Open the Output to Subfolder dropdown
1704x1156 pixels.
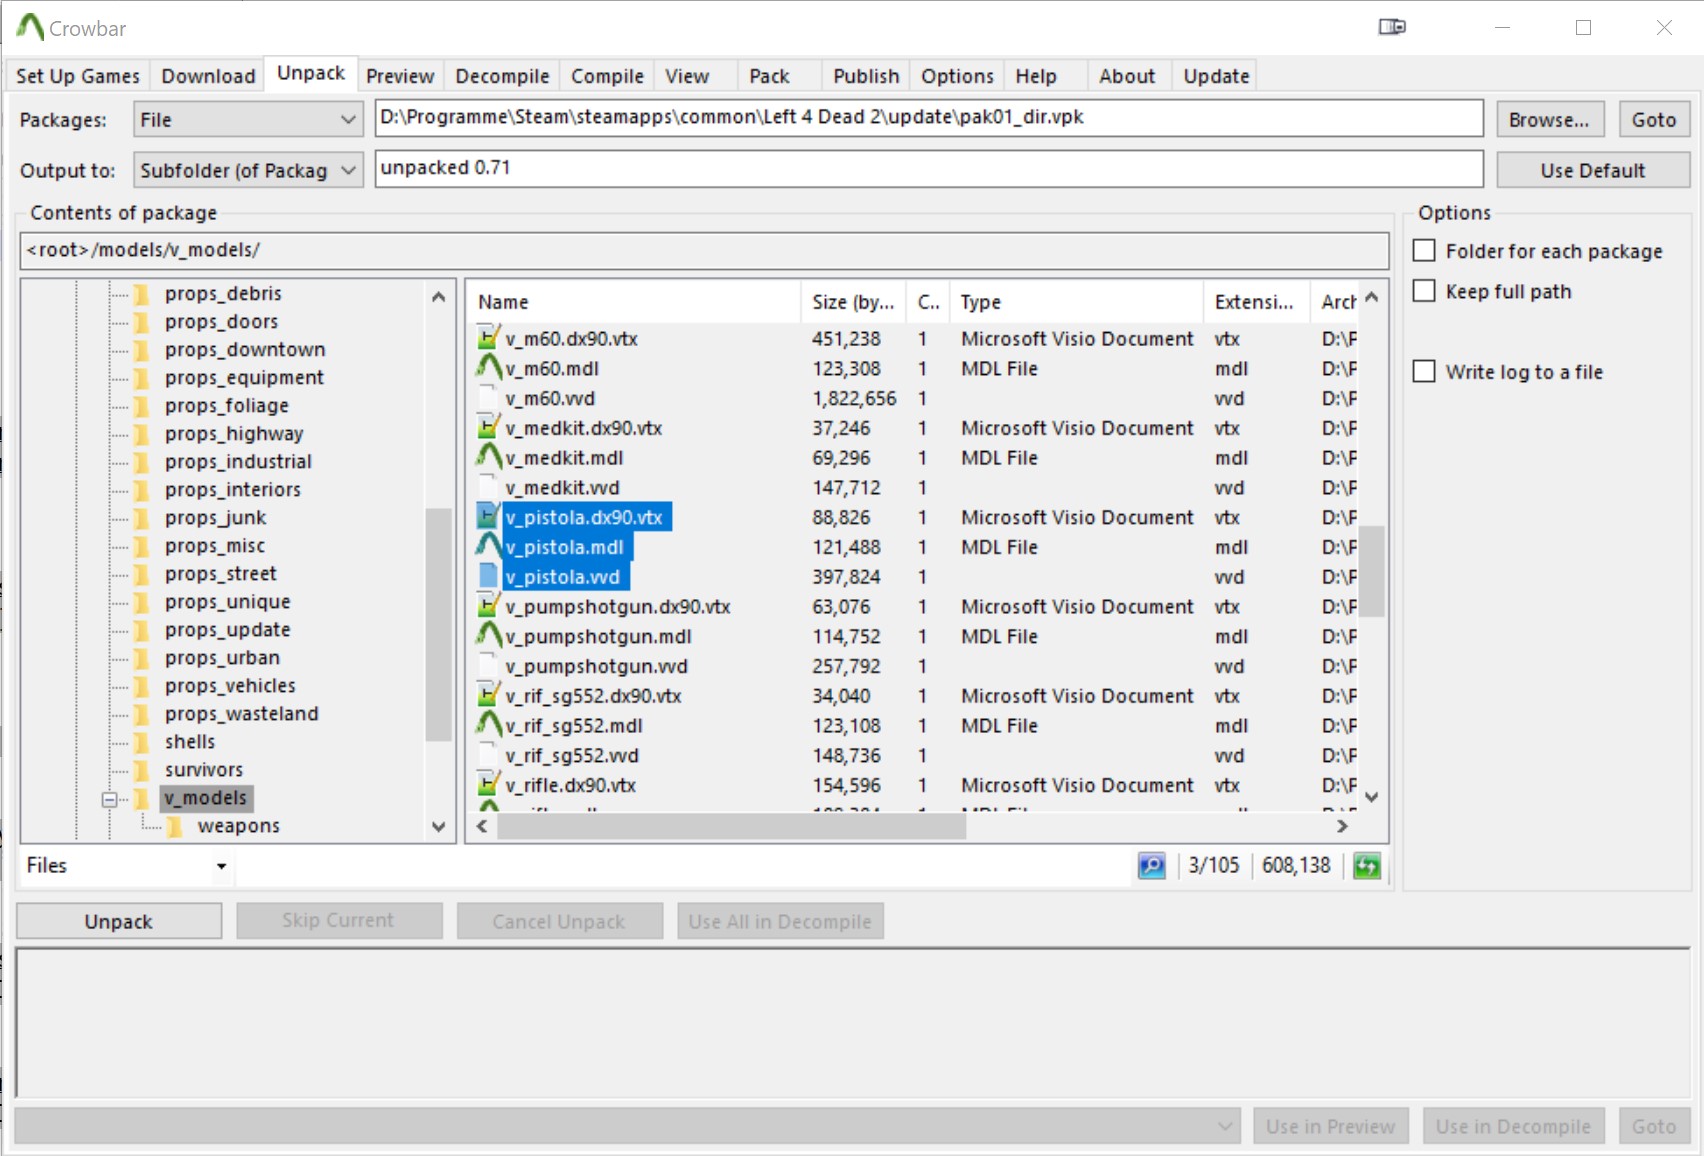click(x=248, y=170)
